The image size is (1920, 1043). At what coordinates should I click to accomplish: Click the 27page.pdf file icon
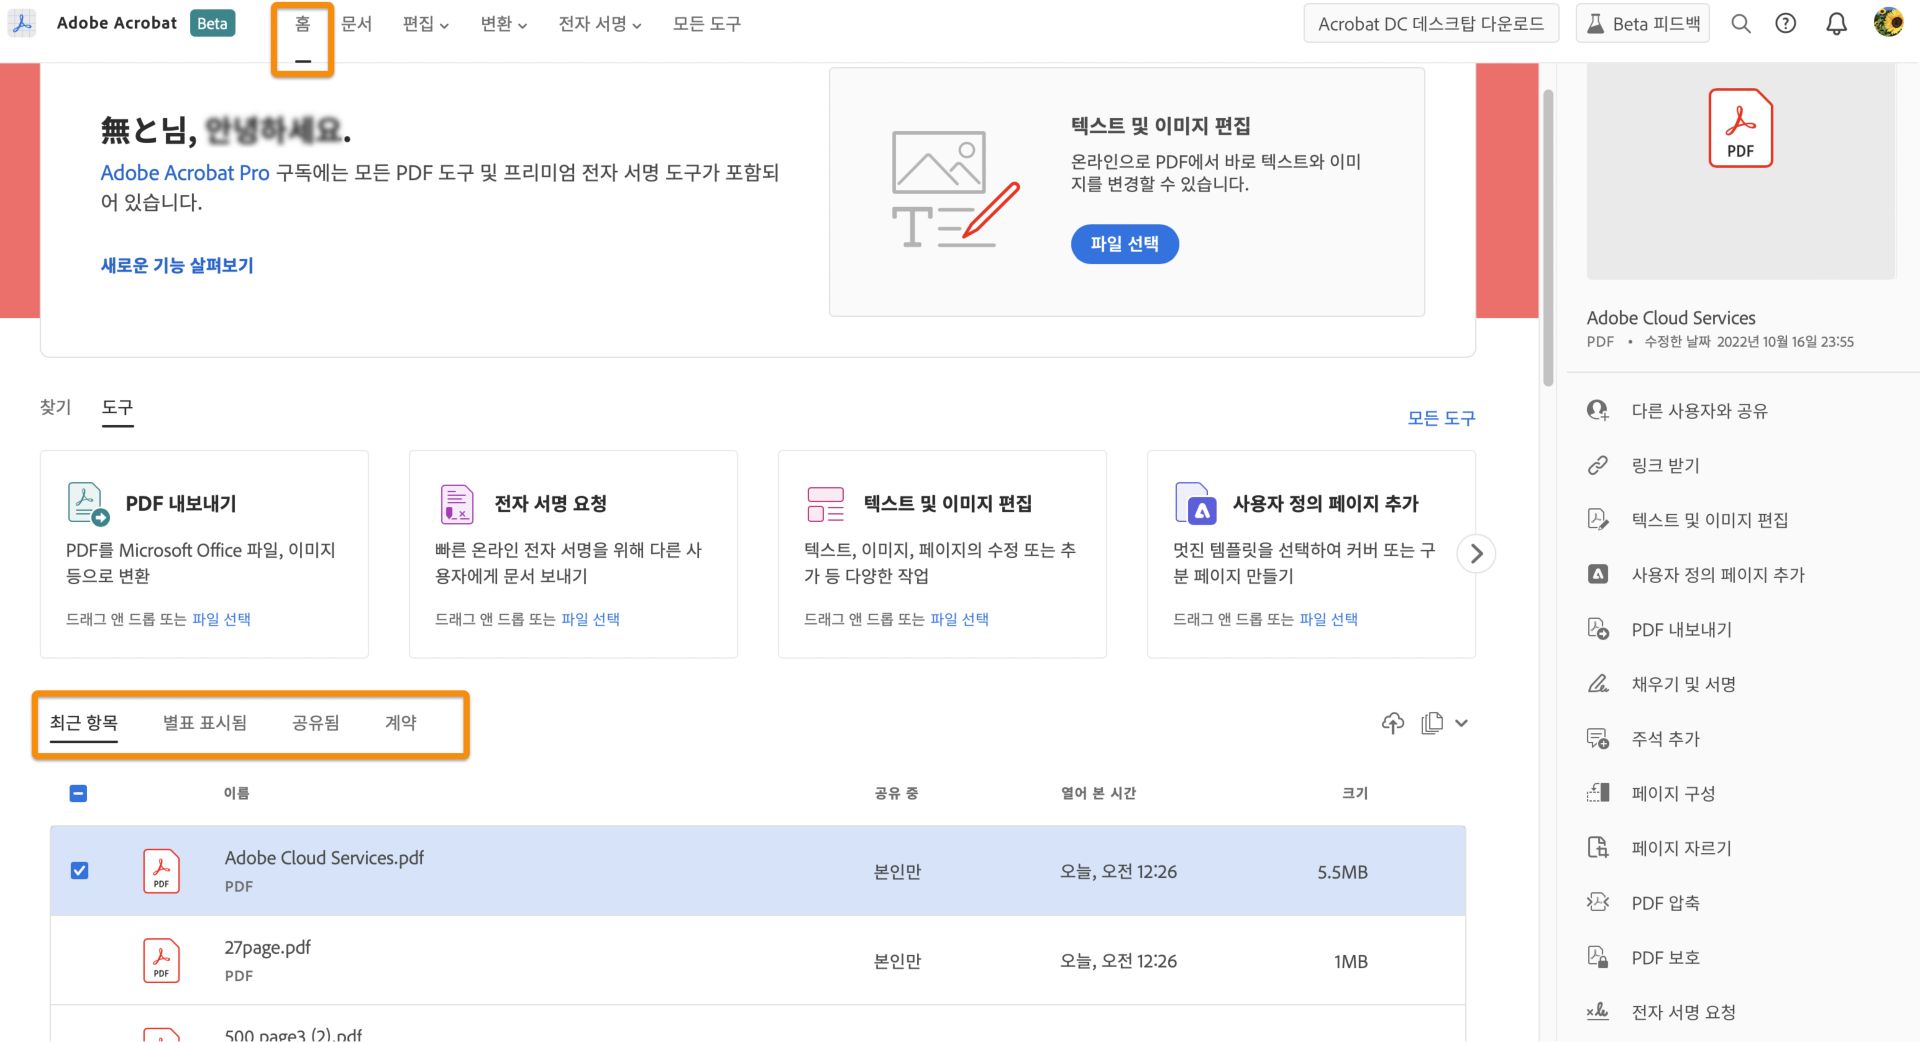[161, 961]
